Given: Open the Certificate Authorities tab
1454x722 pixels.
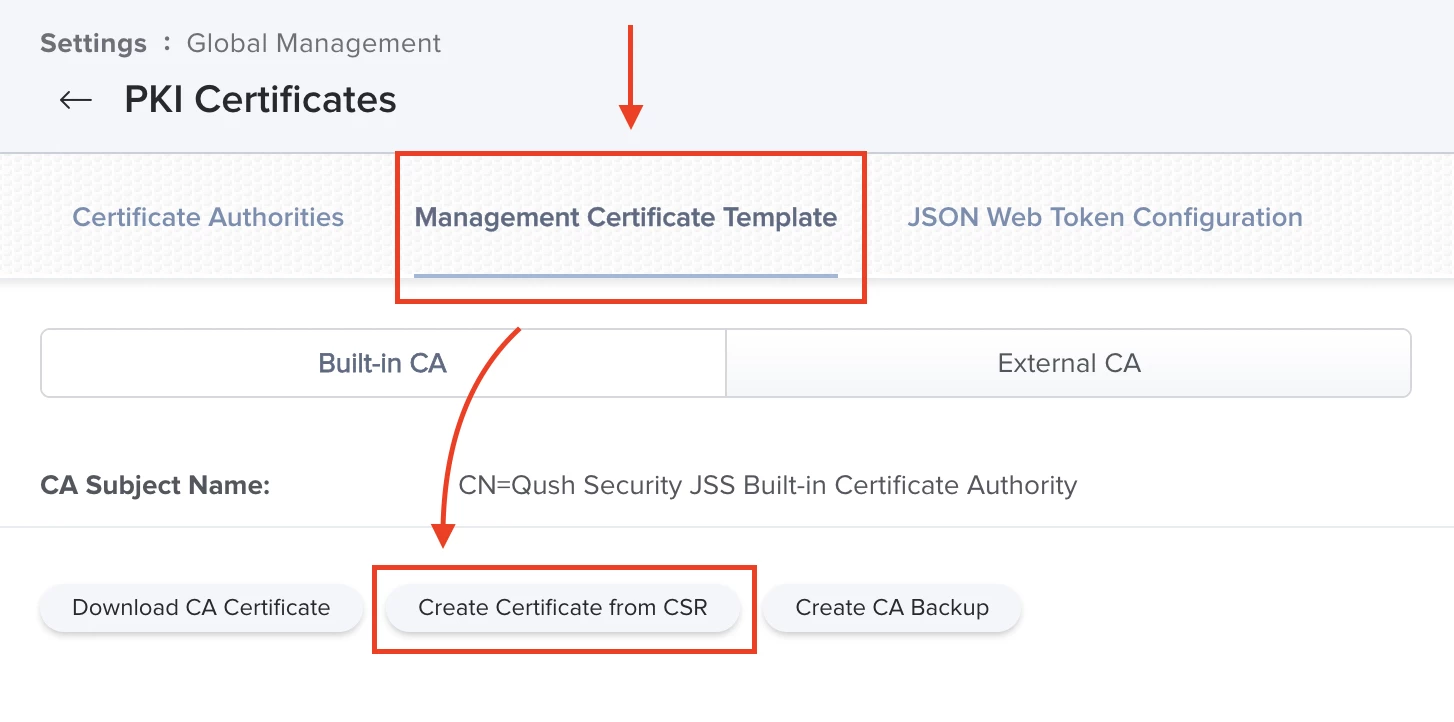Looking at the screenshot, I should pyautogui.click(x=208, y=217).
